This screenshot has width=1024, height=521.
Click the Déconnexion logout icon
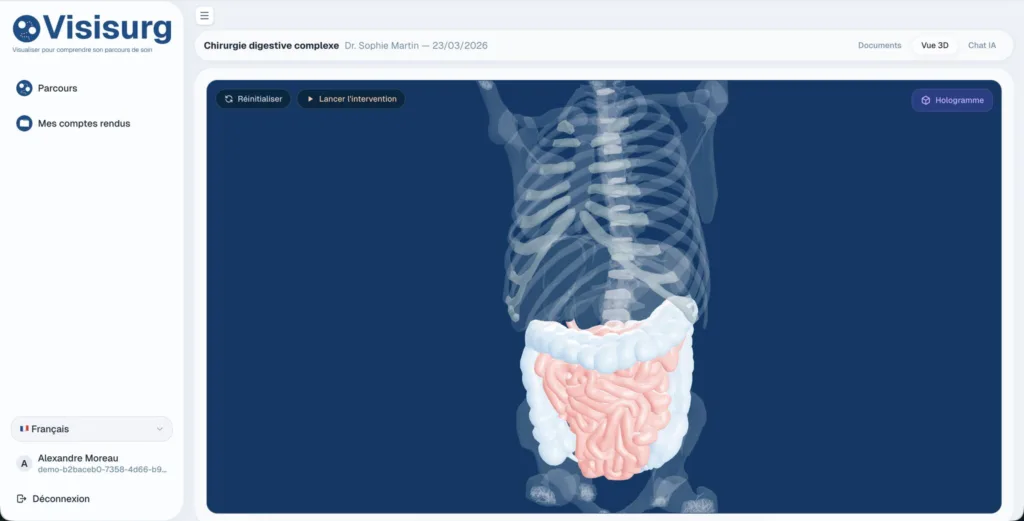[22, 499]
